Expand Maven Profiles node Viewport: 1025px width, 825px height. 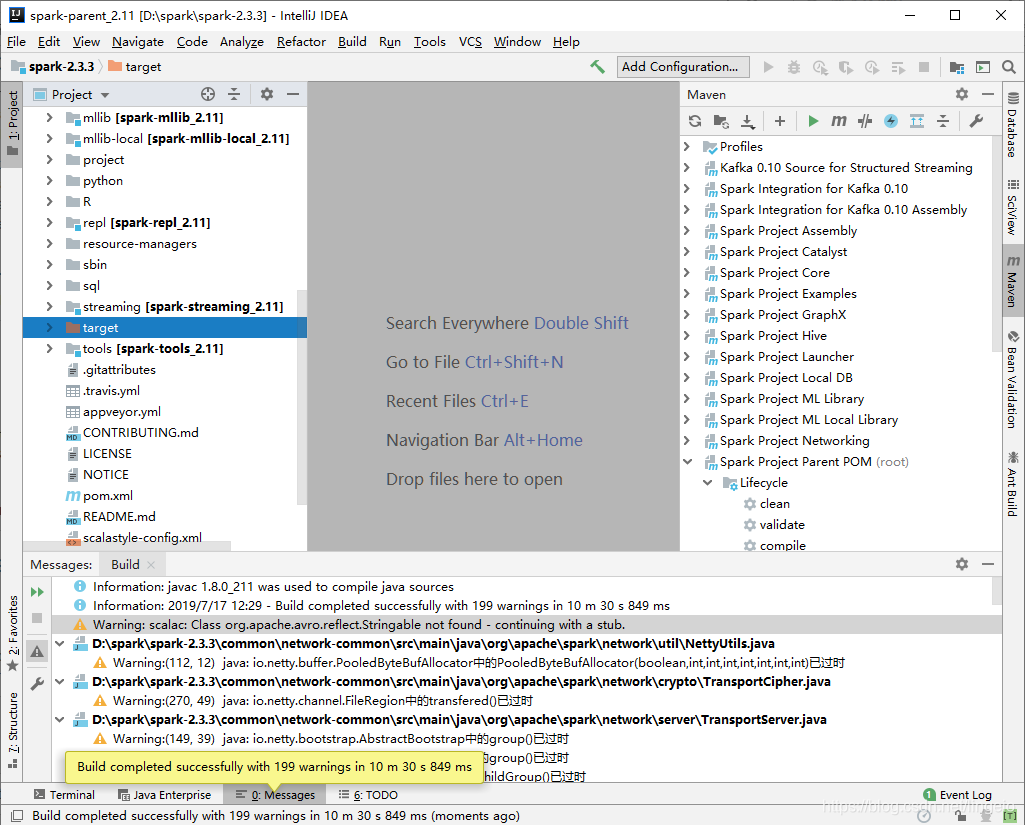click(687, 146)
